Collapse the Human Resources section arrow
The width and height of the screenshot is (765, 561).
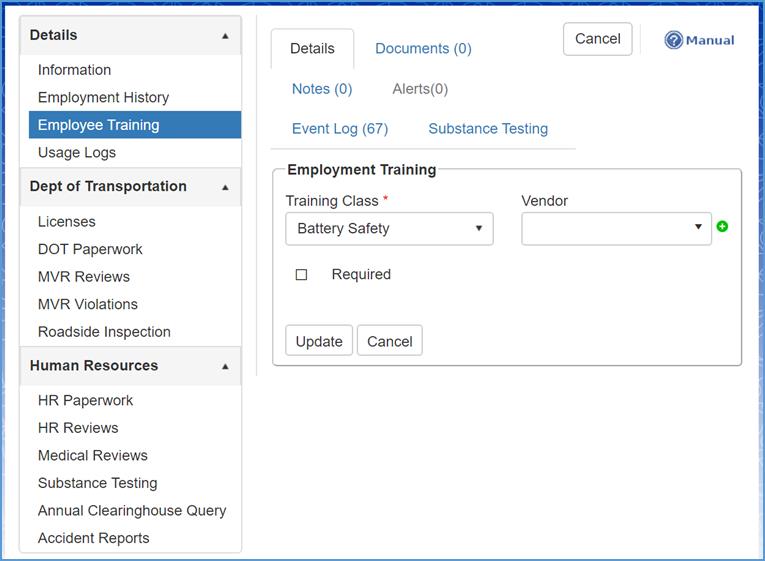225,366
